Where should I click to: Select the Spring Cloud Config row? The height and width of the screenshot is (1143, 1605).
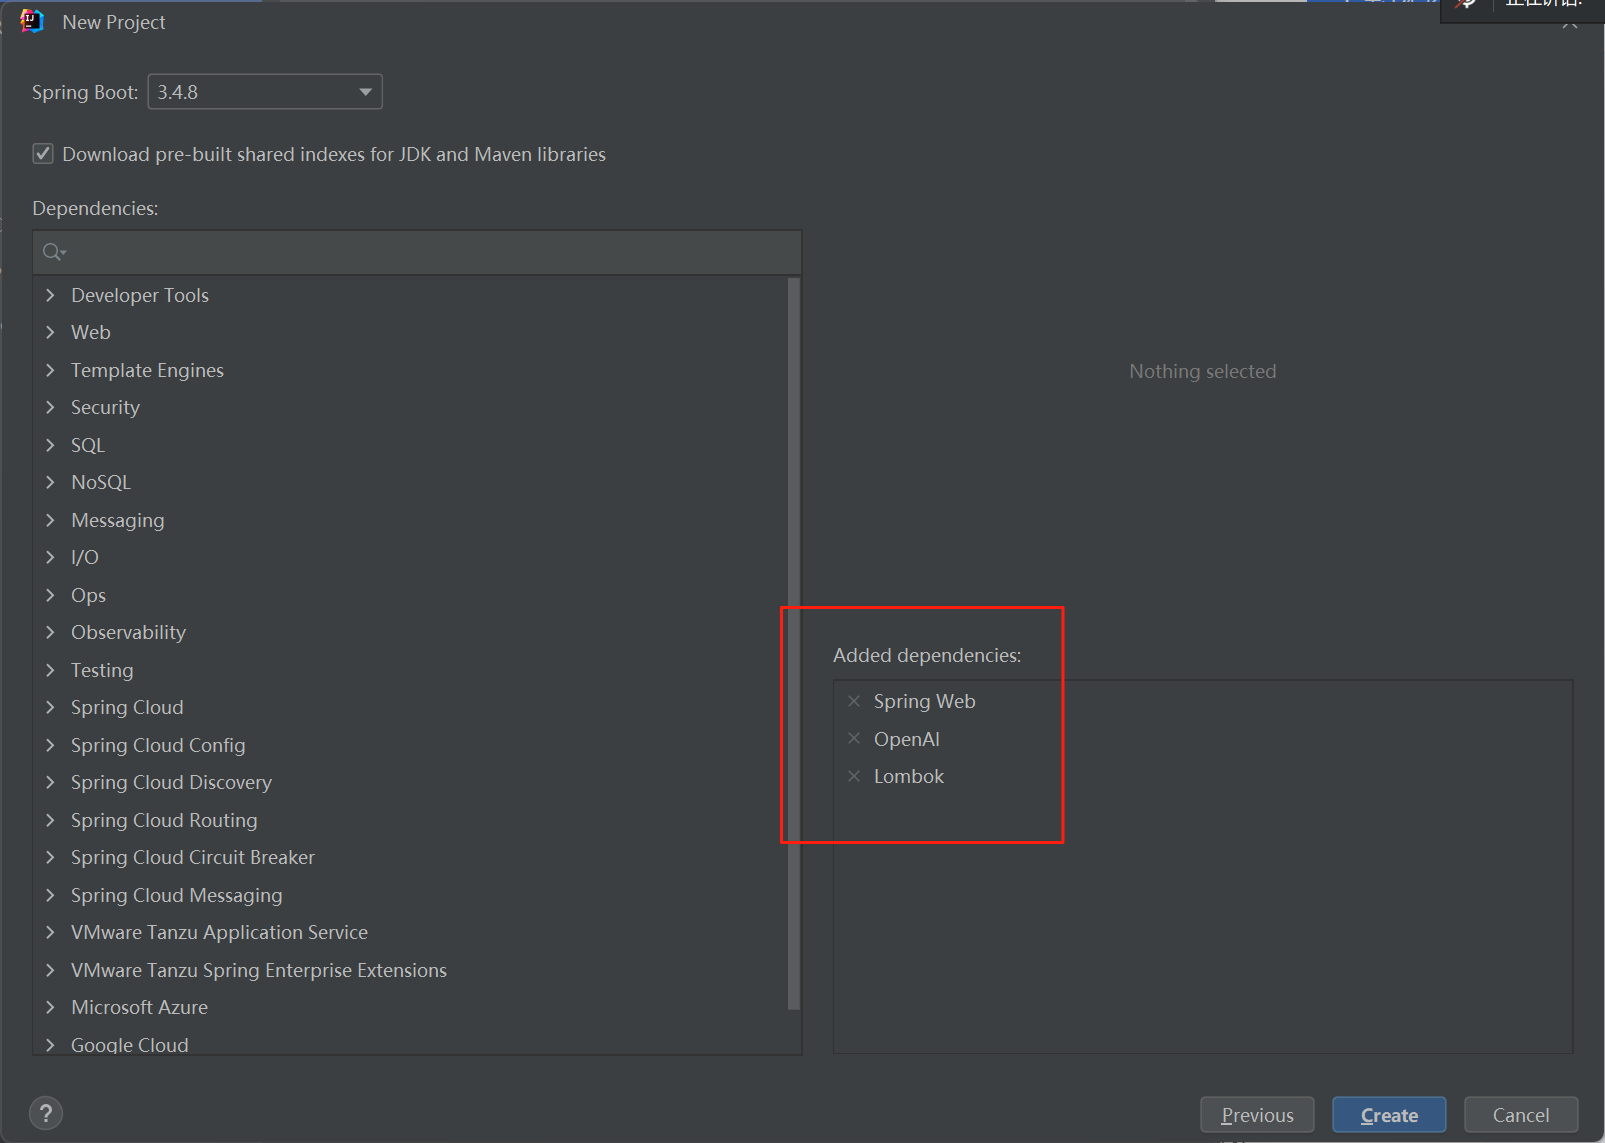point(411,745)
